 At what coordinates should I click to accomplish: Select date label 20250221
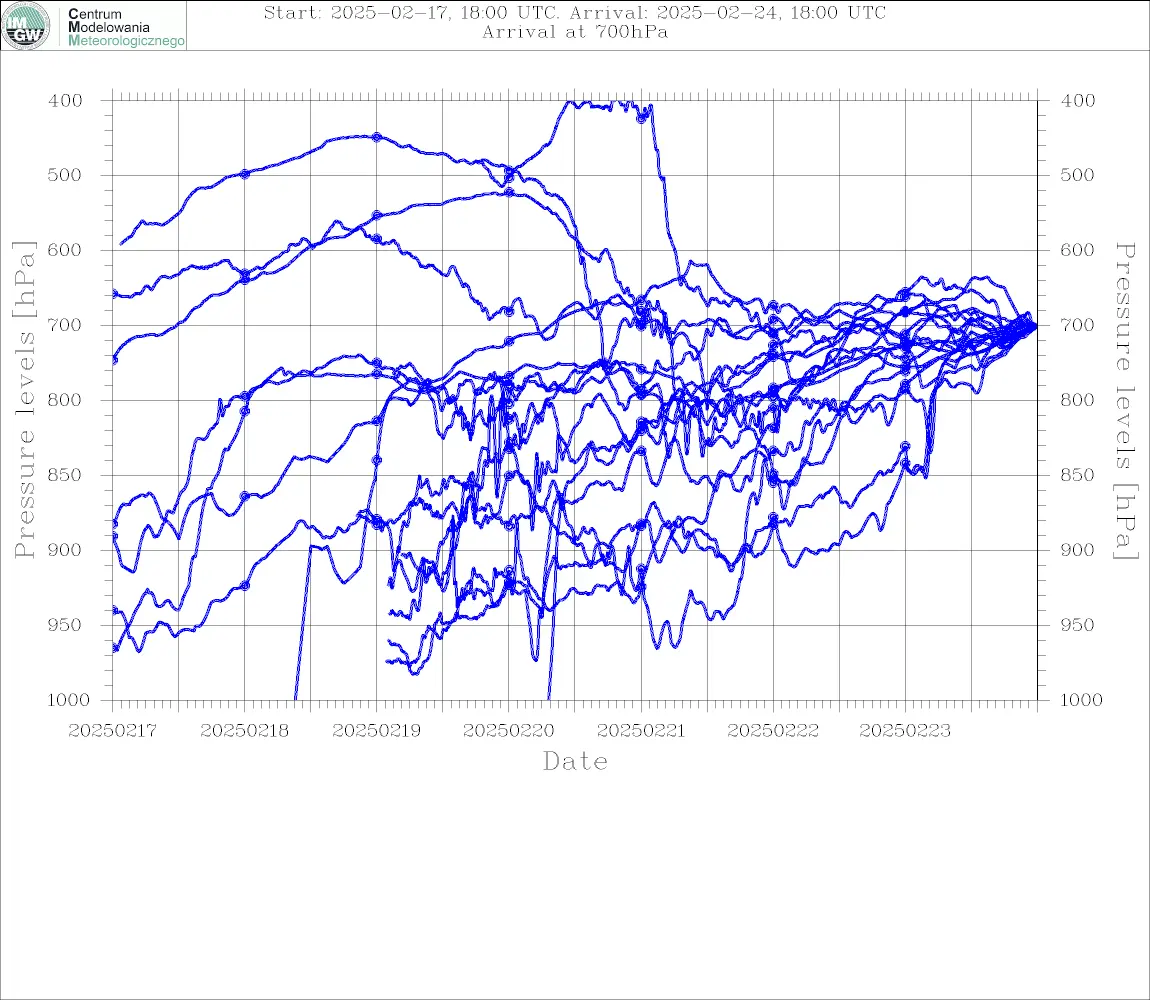(641, 731)
